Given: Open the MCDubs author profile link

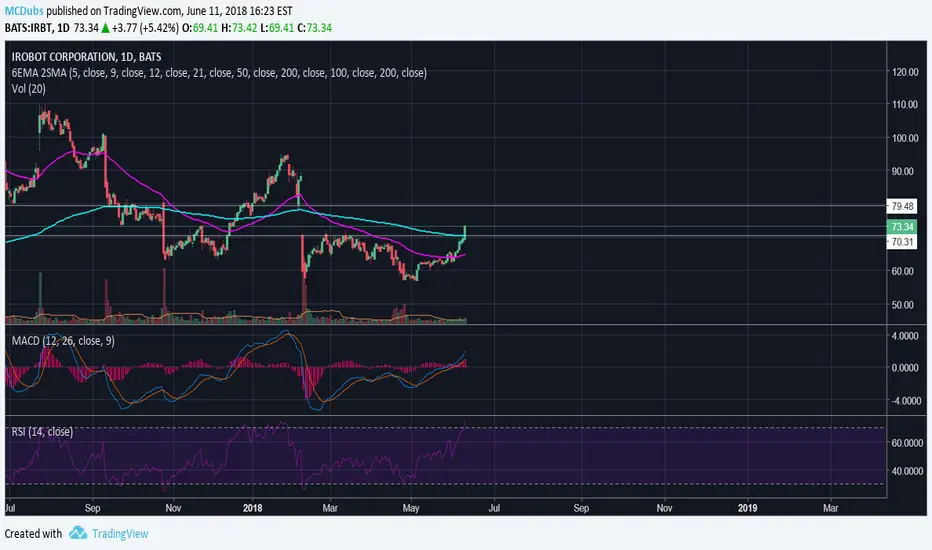Looking at the screenshot, I should pos(24,11).
